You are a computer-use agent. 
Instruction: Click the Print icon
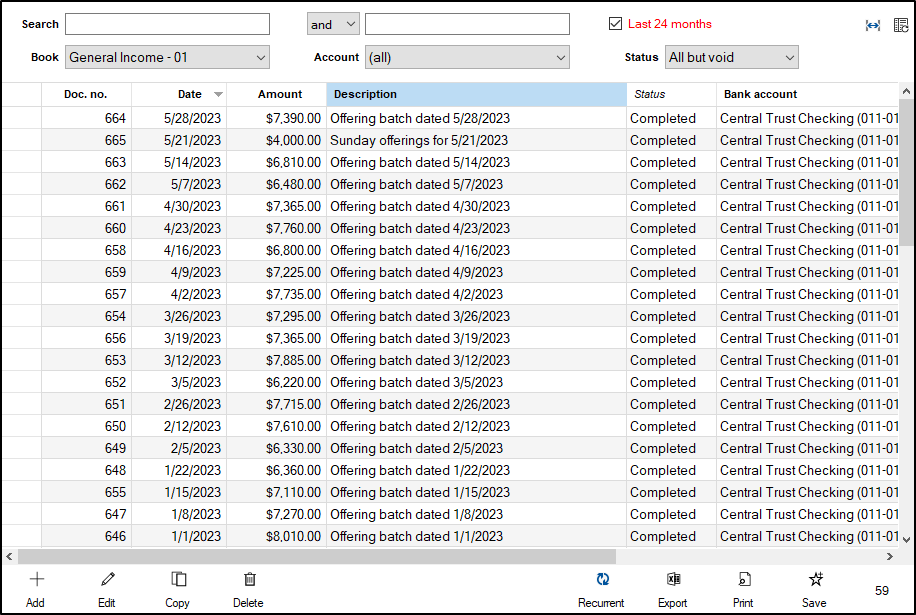coord(743,580)
